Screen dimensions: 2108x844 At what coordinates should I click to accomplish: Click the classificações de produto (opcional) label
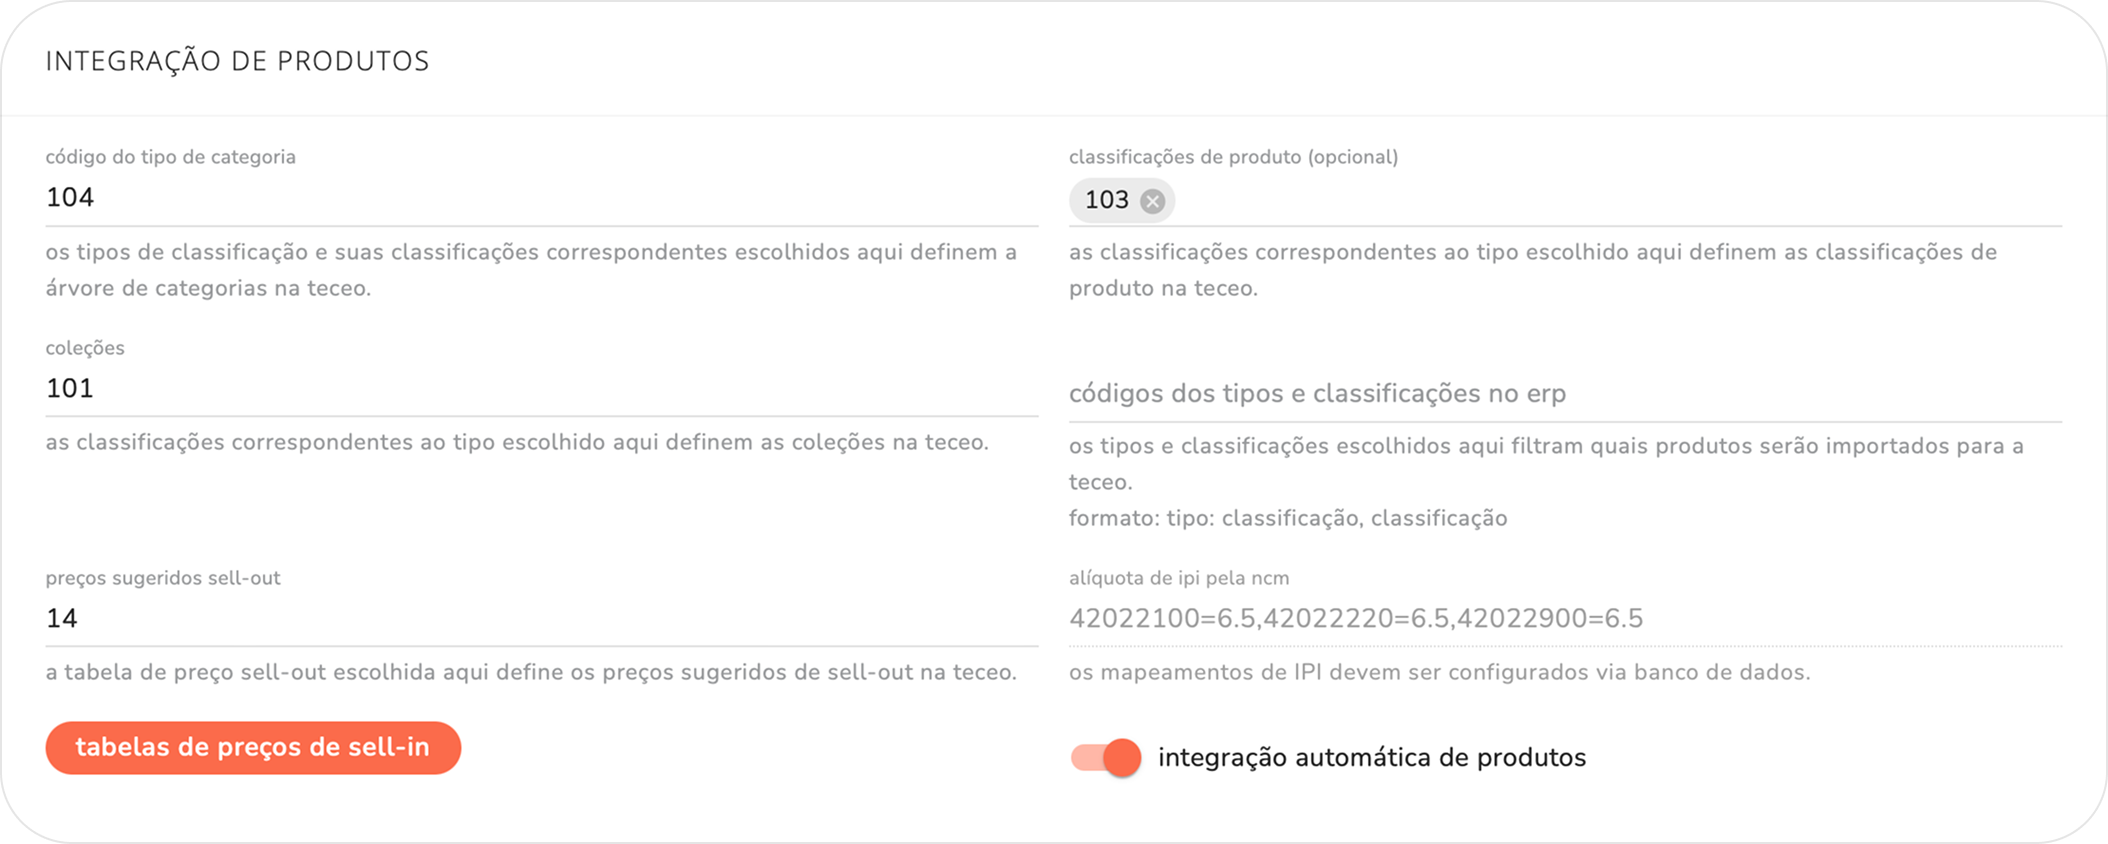[x=1233, y=157]
